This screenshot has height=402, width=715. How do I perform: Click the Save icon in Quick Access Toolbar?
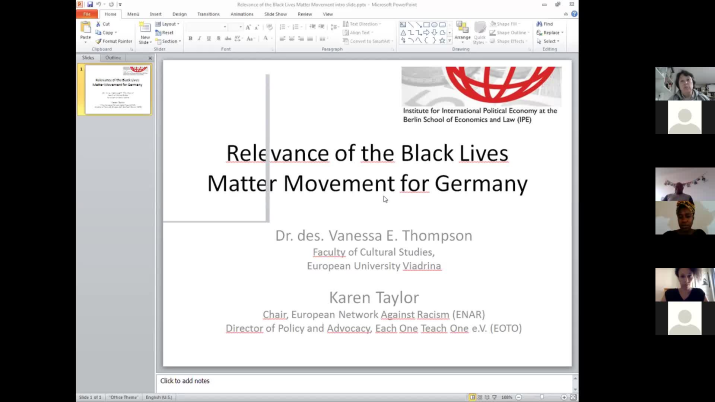89,4
